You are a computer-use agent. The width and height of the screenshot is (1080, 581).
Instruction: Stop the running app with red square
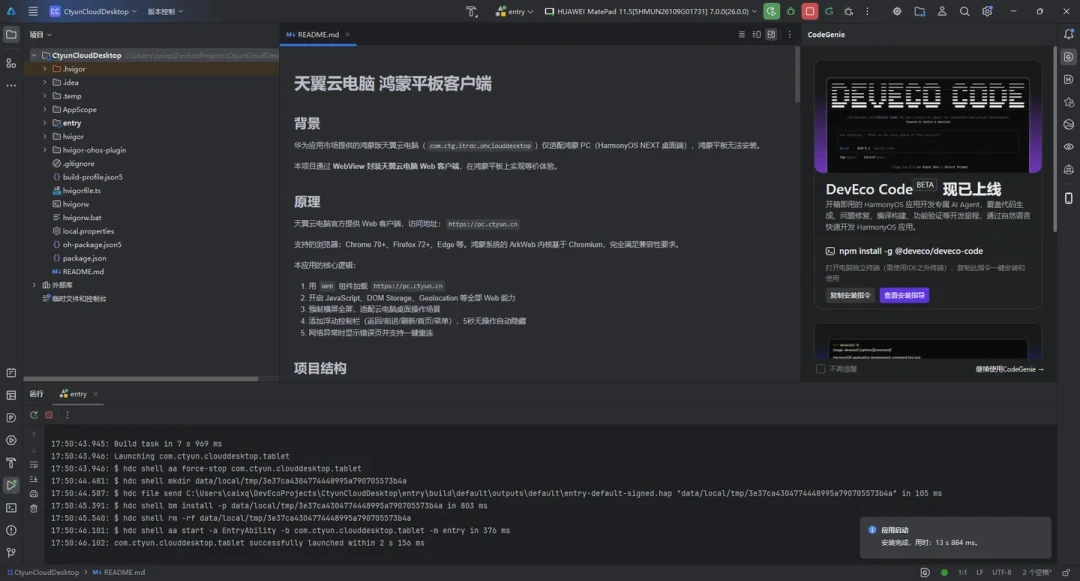click(x=810, y=11)
